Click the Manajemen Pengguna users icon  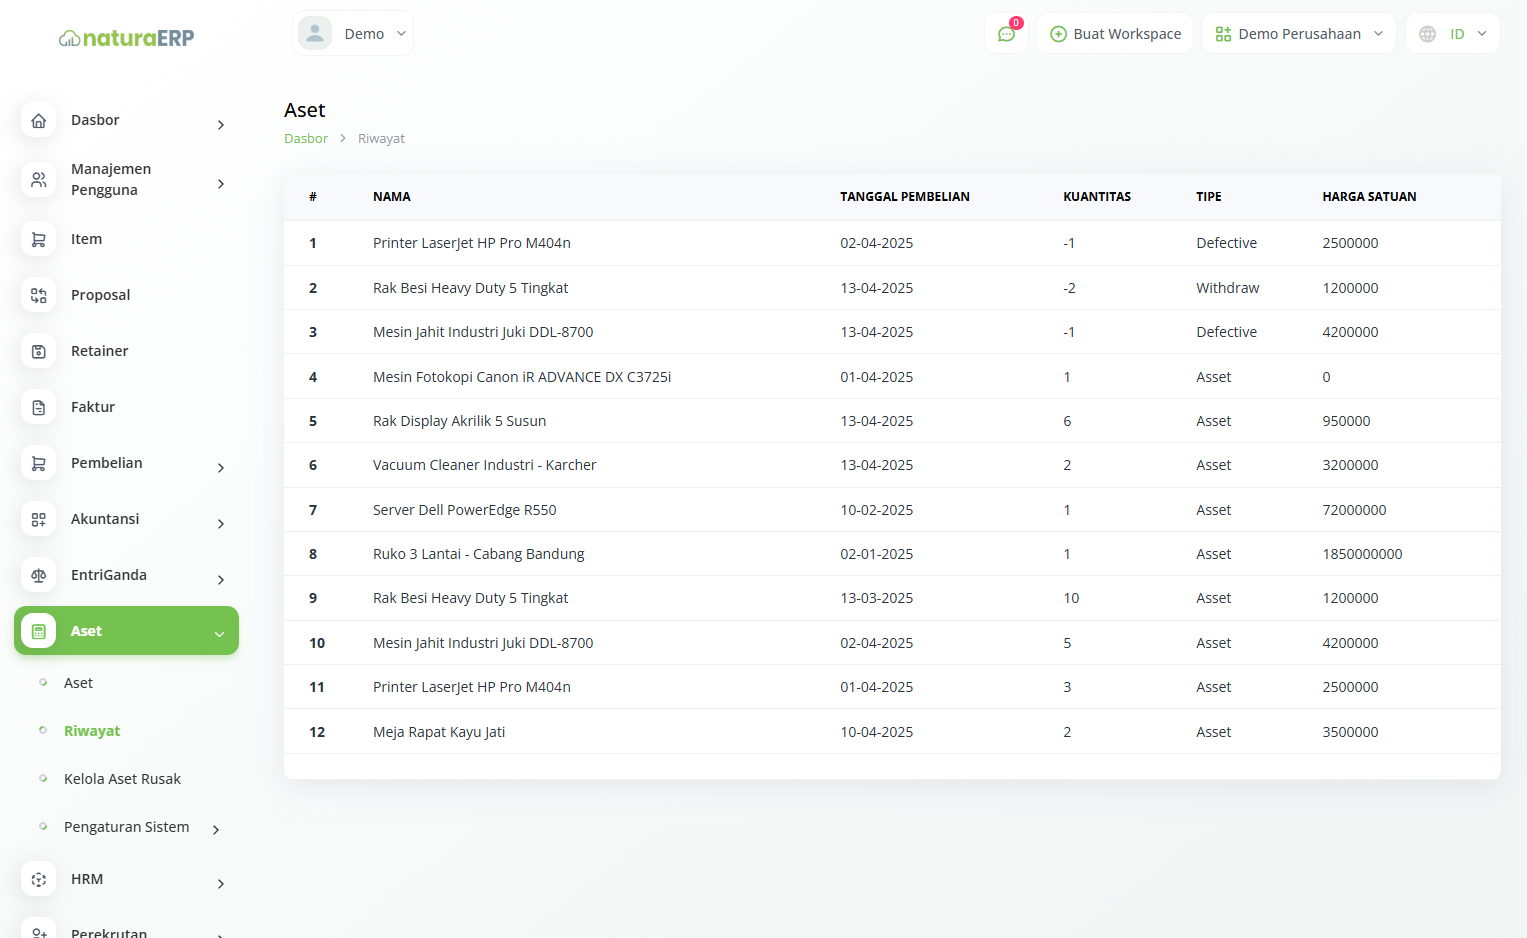(x=39, y=180)
